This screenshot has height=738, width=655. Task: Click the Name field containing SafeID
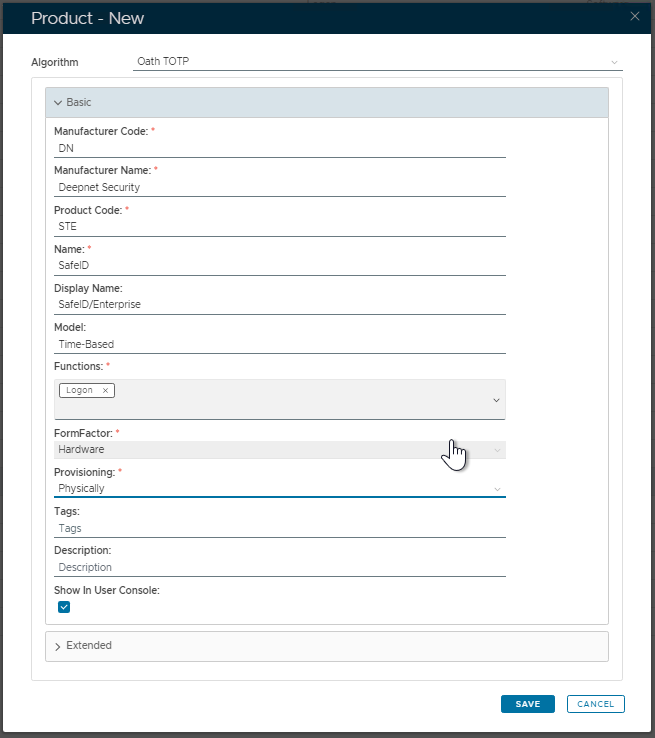pos(280,265)
